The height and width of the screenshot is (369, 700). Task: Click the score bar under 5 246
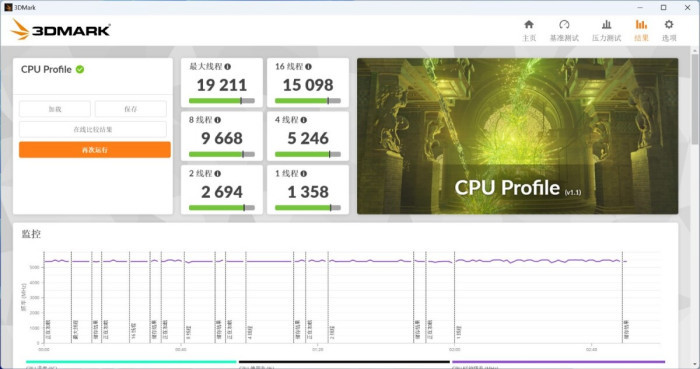coord(308,154)
